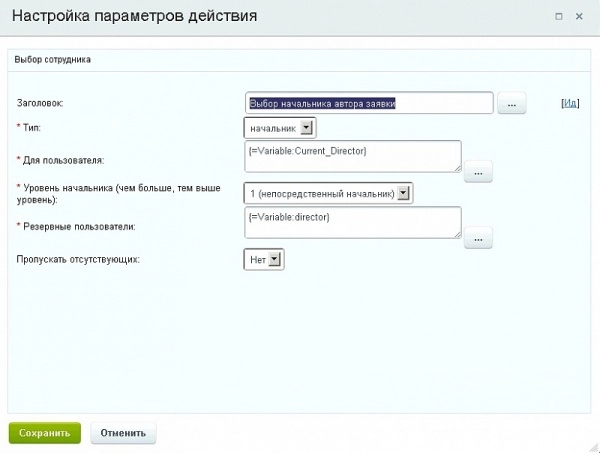
Task: Click the Ид link
Action: click(571, 103)
